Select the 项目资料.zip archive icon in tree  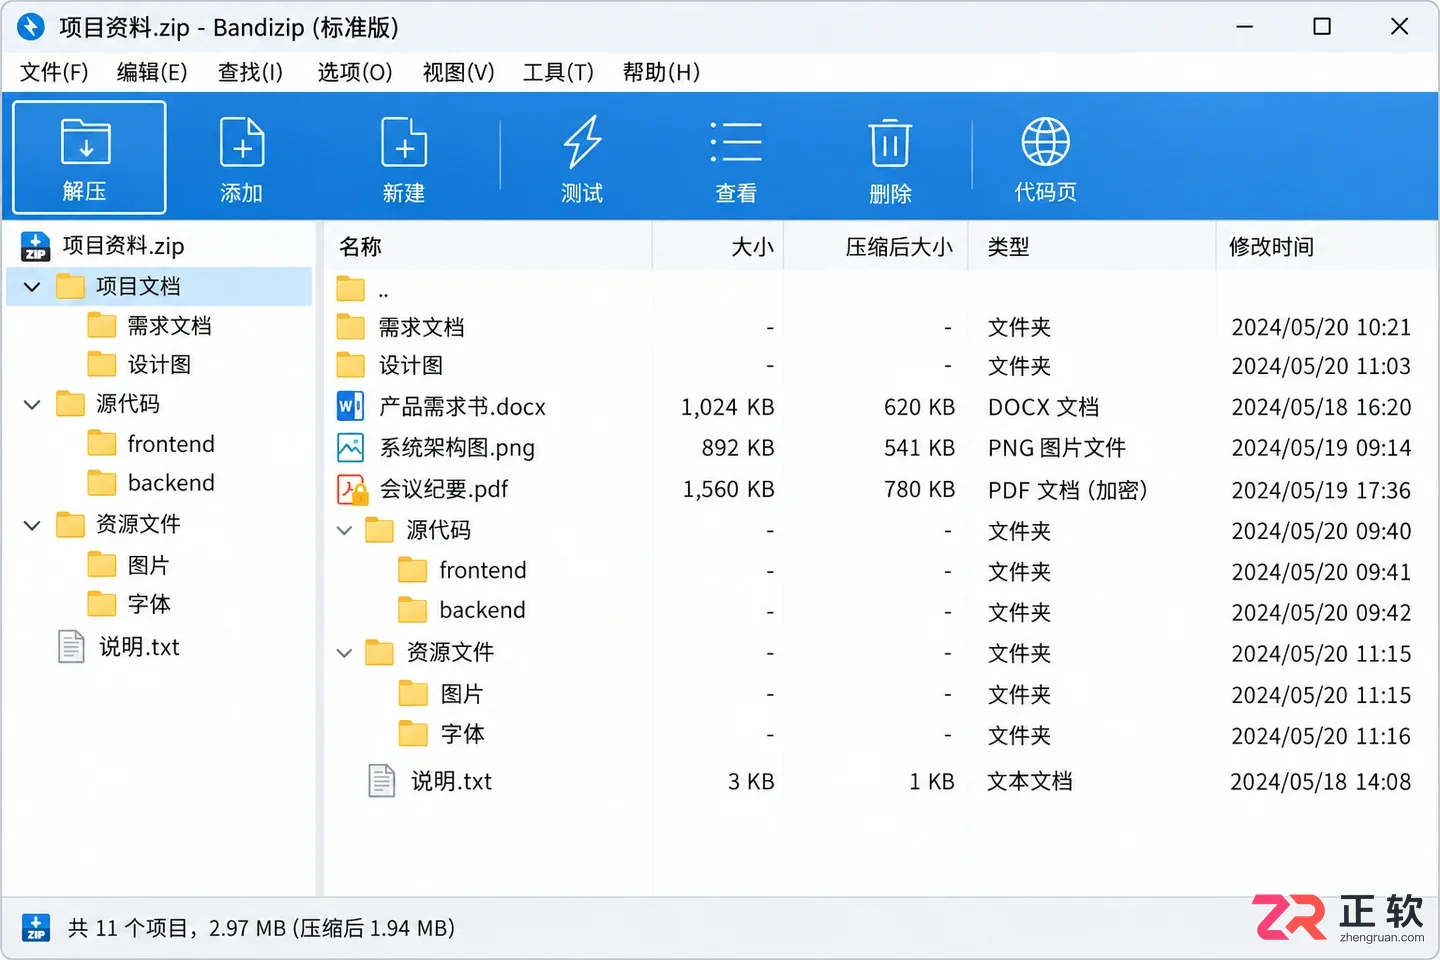tap(36, 246)
